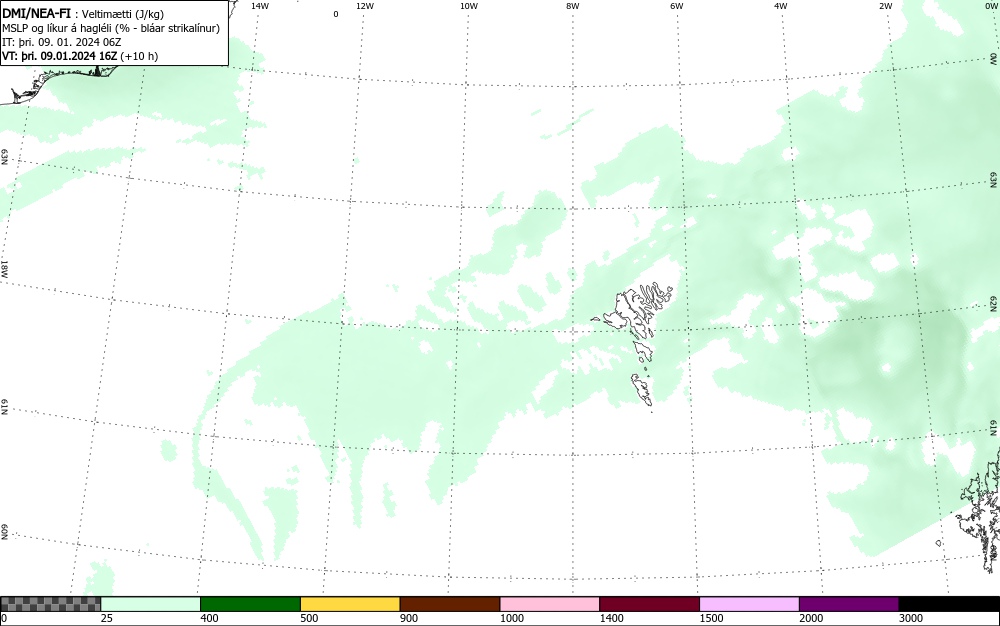Click the gray checkered 0–25 legend swatch
1000x626 pixels.
50,604
